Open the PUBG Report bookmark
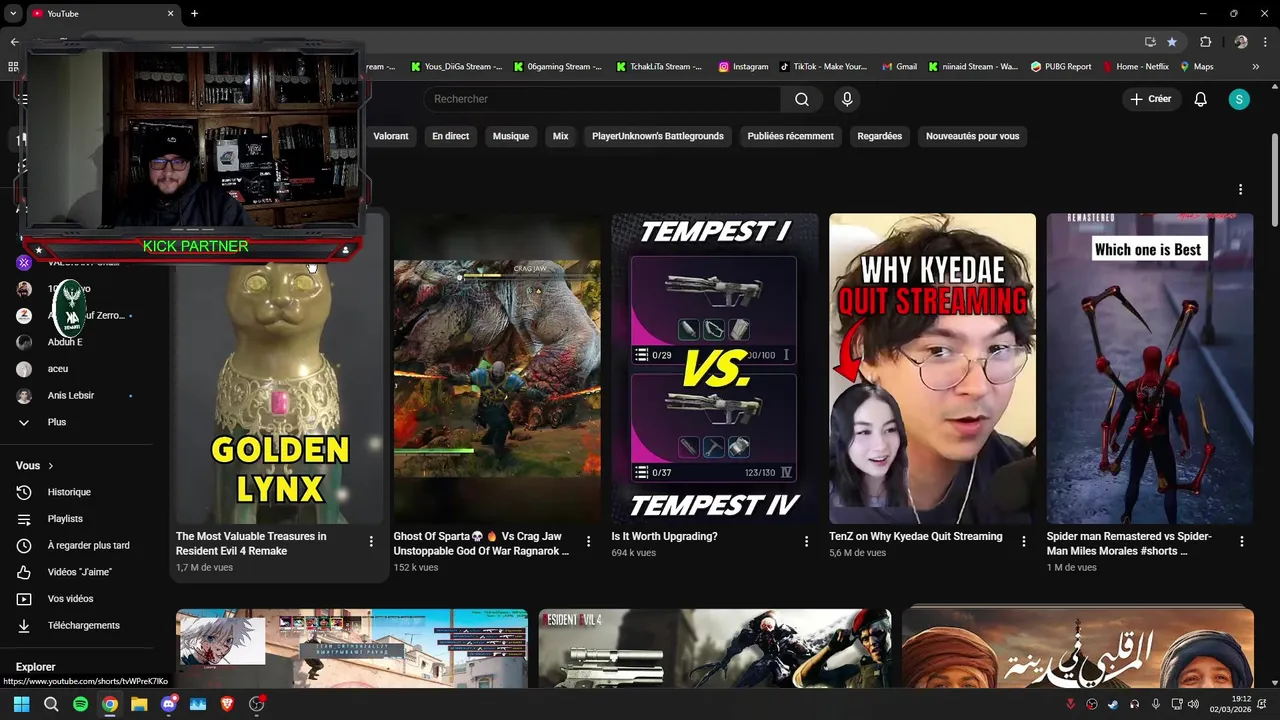Image resolution: width=1280 pixels, height=720 pixels. coord(1060,67)
